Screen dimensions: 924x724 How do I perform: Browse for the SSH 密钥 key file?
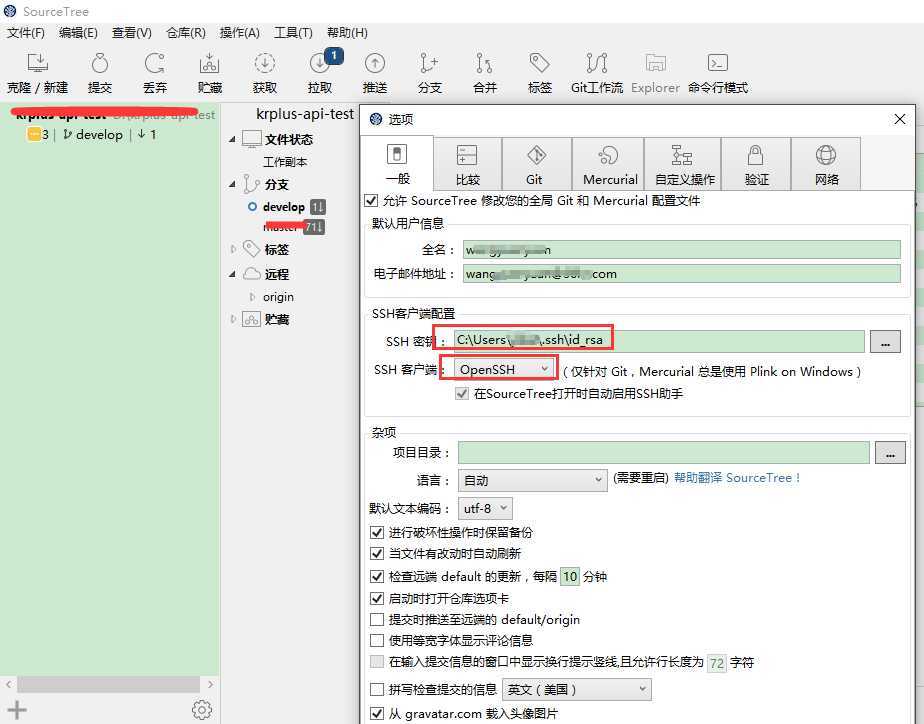pyautogui.click(x=885, y=341)
